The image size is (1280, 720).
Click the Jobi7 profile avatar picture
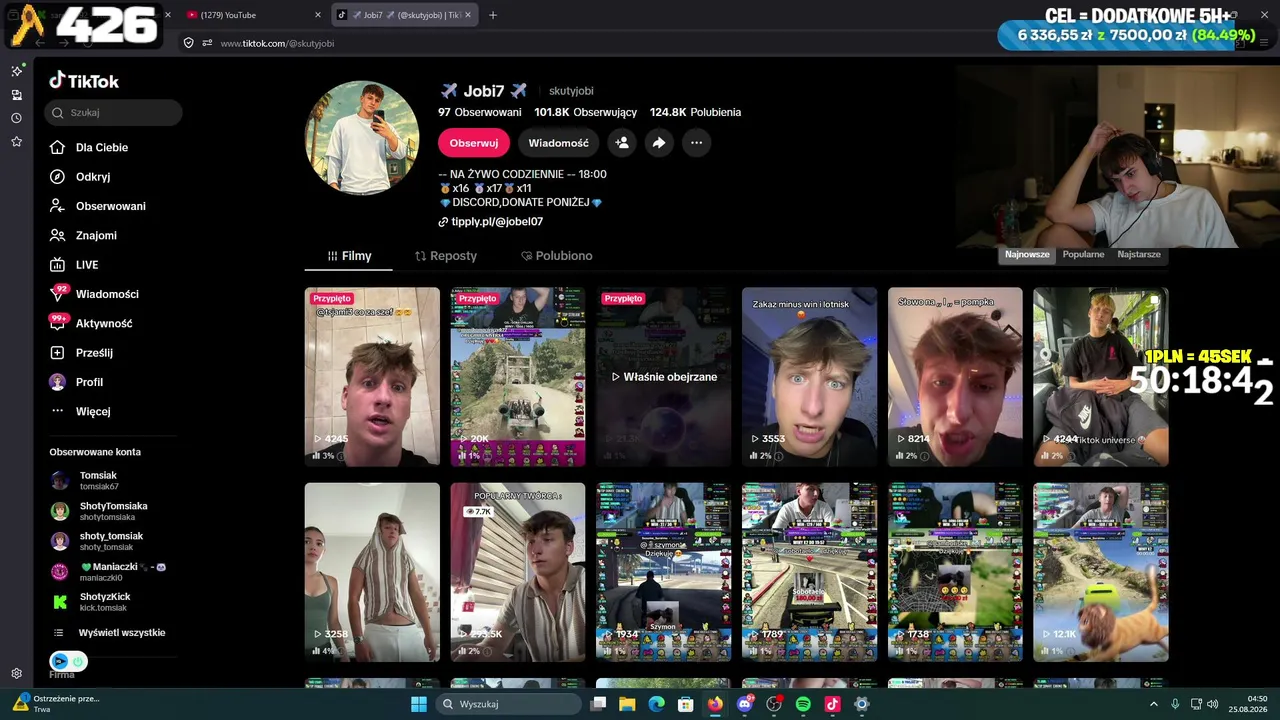(362, 138)
